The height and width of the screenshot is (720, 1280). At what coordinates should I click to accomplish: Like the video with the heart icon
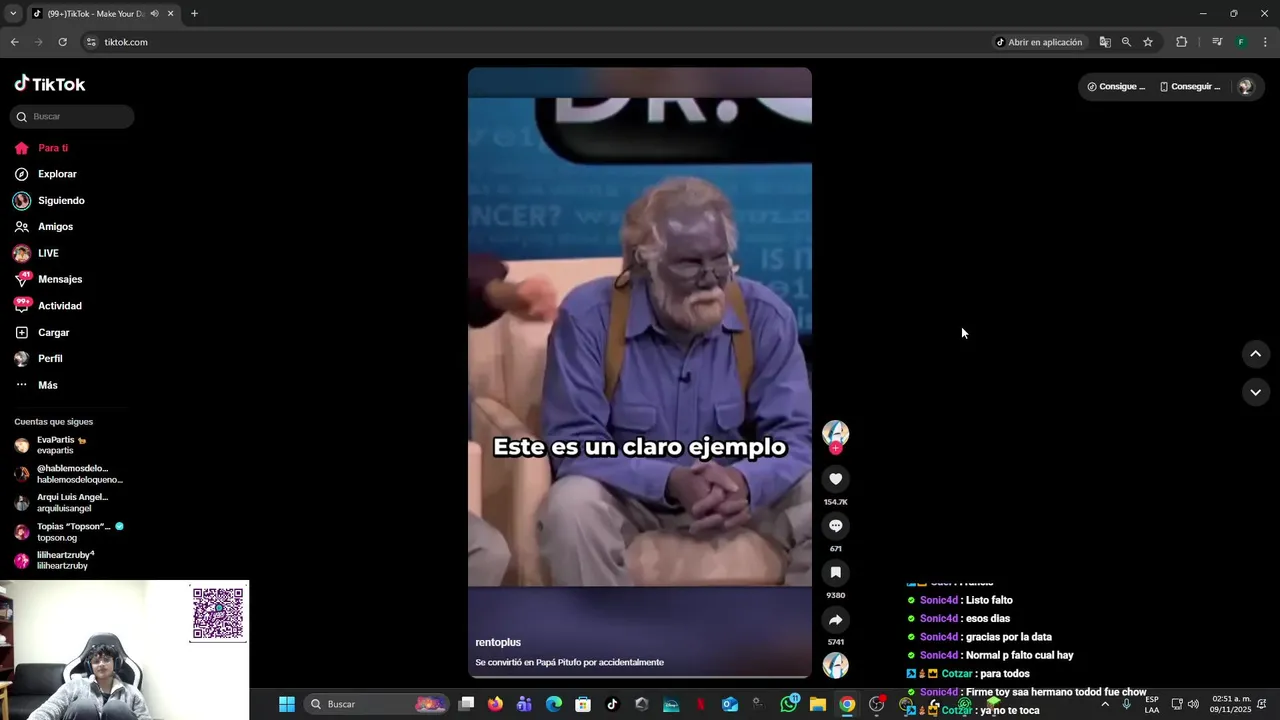[835, 479]
